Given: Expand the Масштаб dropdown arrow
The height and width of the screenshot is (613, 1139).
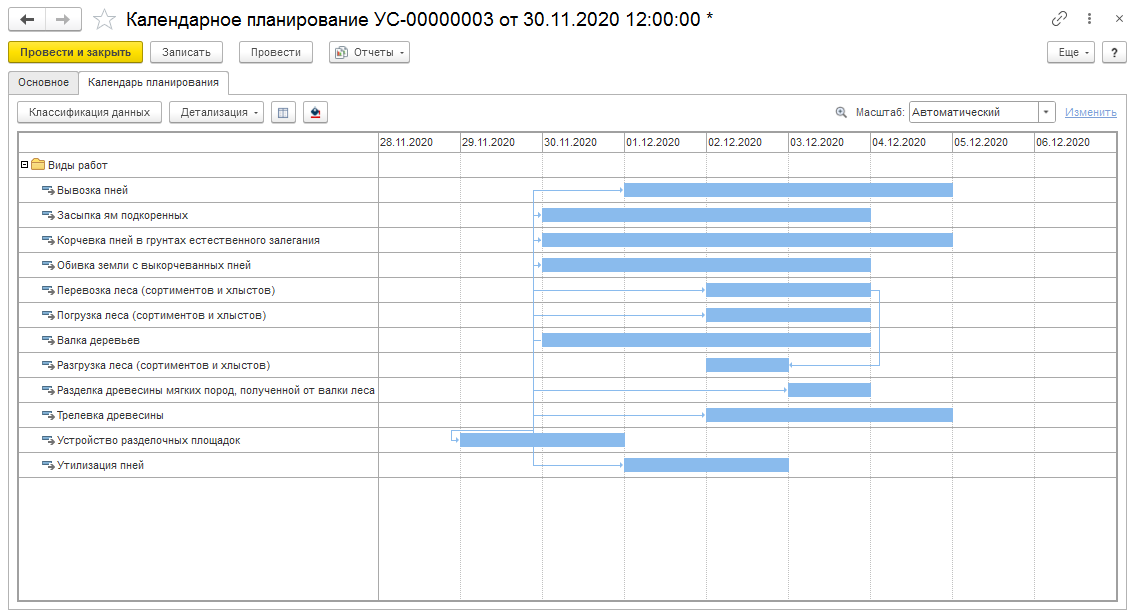Looking at the screenshot, I should point(1046,112).
